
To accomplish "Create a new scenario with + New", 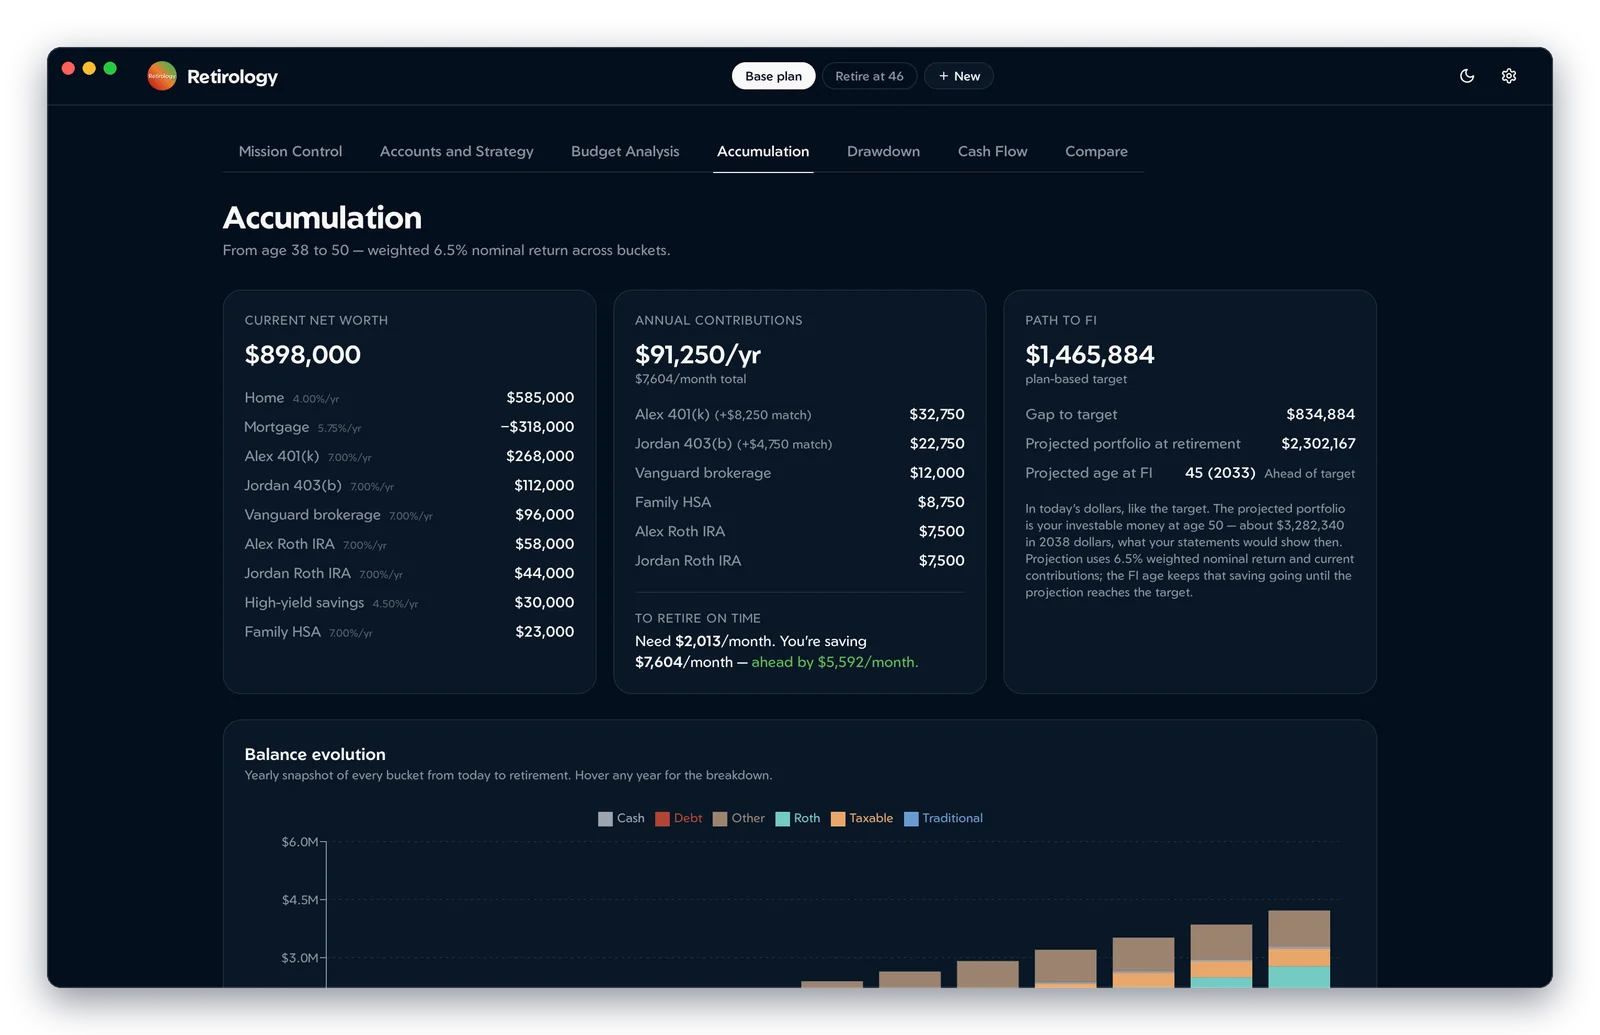I will click(x=959, y=76).
